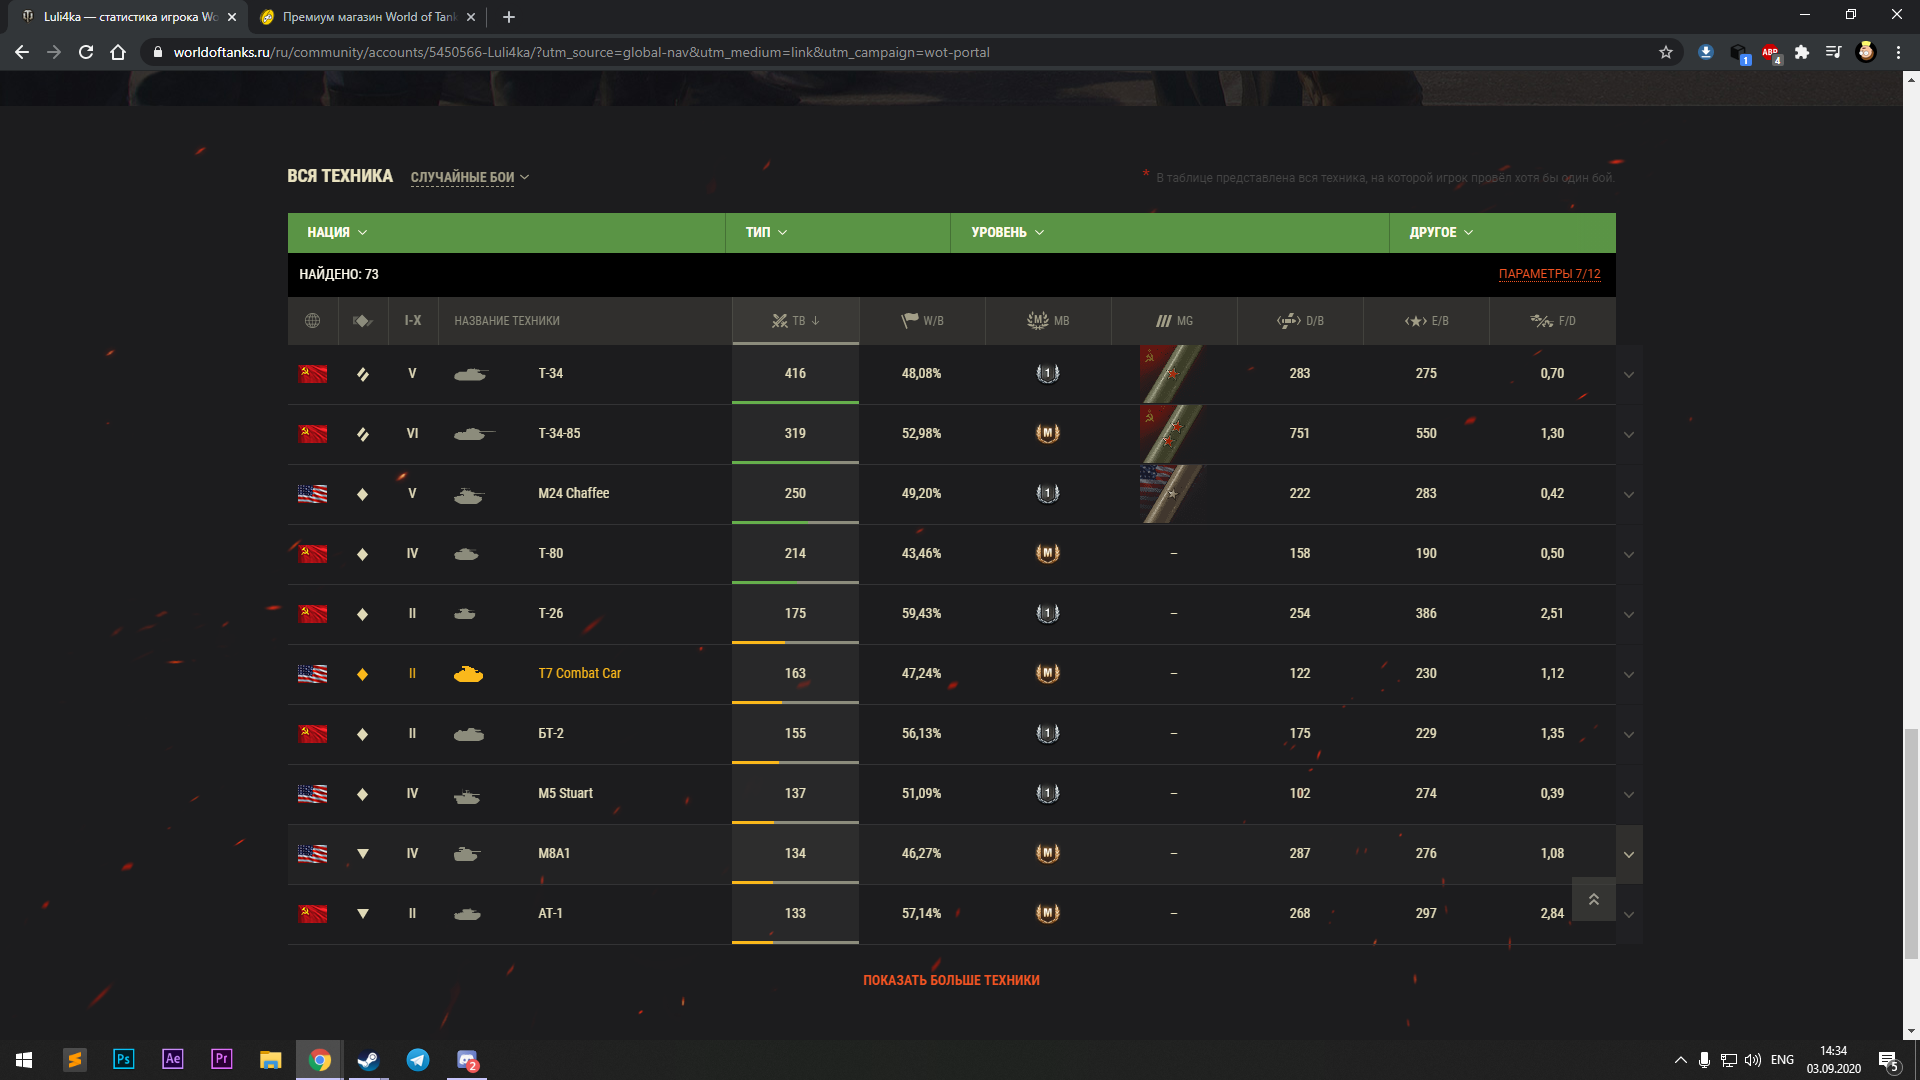Click the USA flag in M24 Chaffee row
The height and width of the screenshot is (1080, 1920).
[313, 494]
